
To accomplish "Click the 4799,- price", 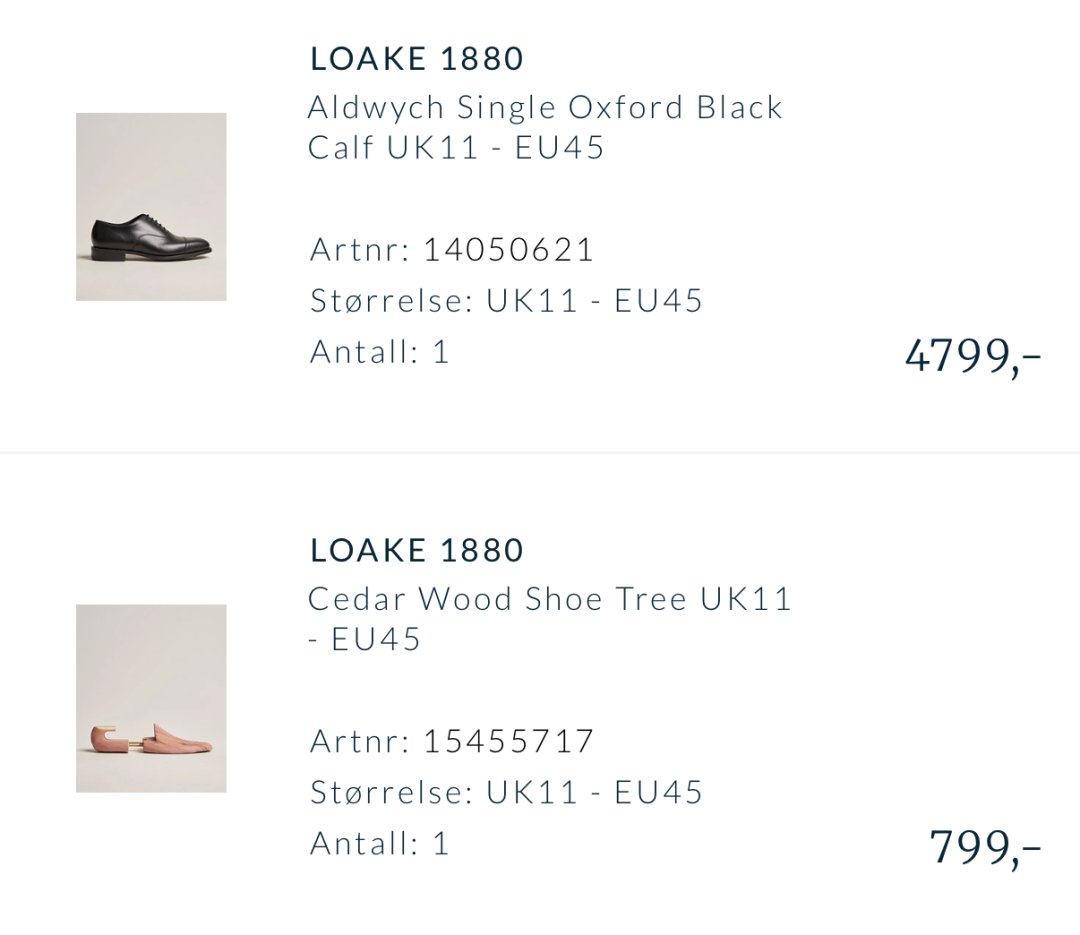I will click(x=972, y=356).
